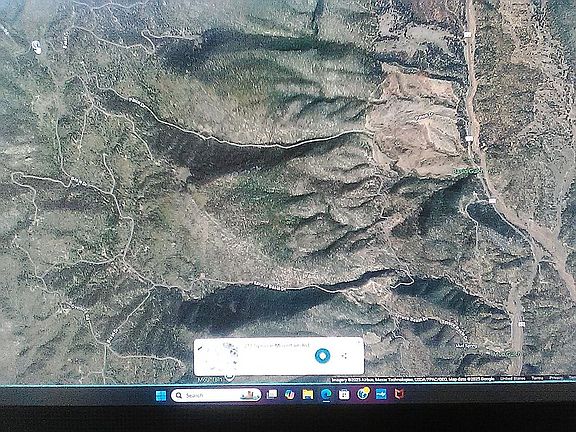Open Task View from the taskbar
576x432 pixels.
click(272, 395)
